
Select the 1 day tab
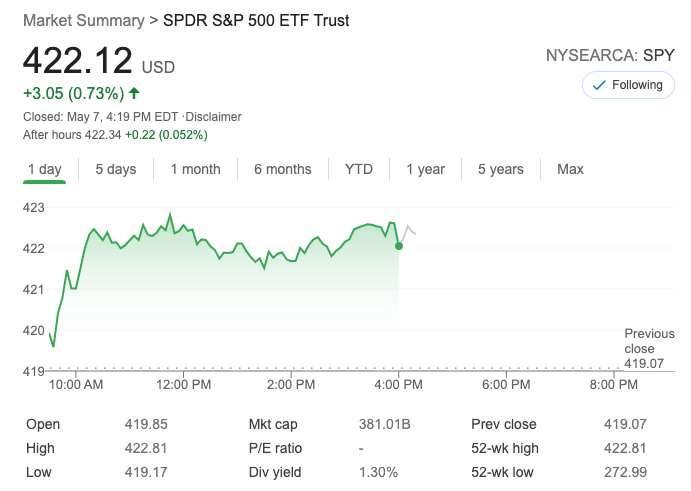pos(44,169)
